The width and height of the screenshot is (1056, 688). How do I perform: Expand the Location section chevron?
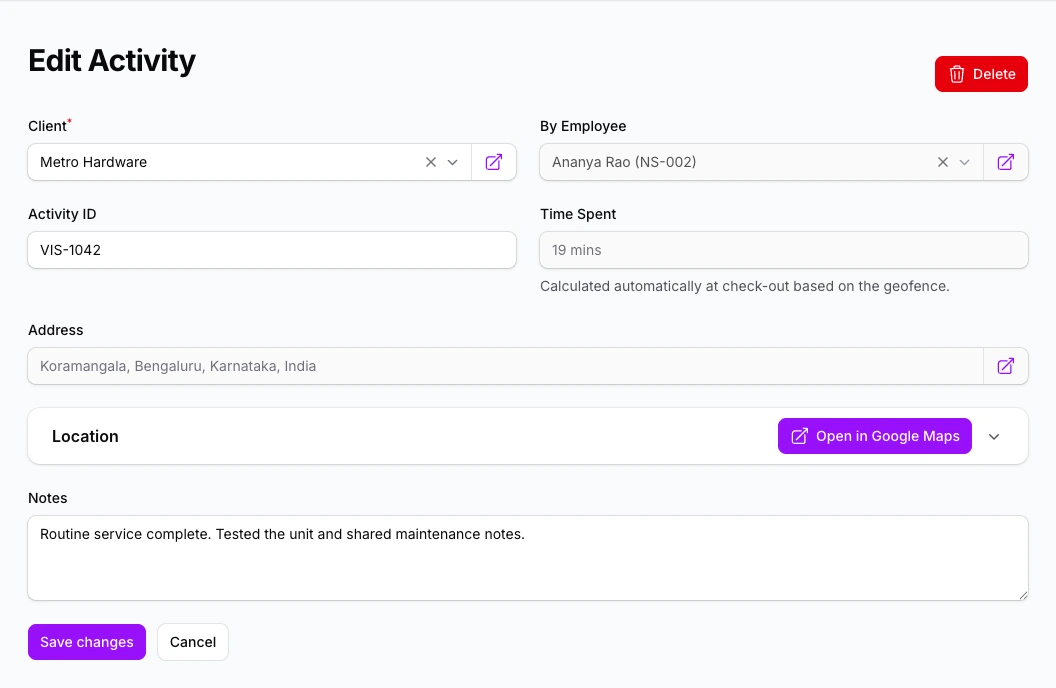[994, 436]
